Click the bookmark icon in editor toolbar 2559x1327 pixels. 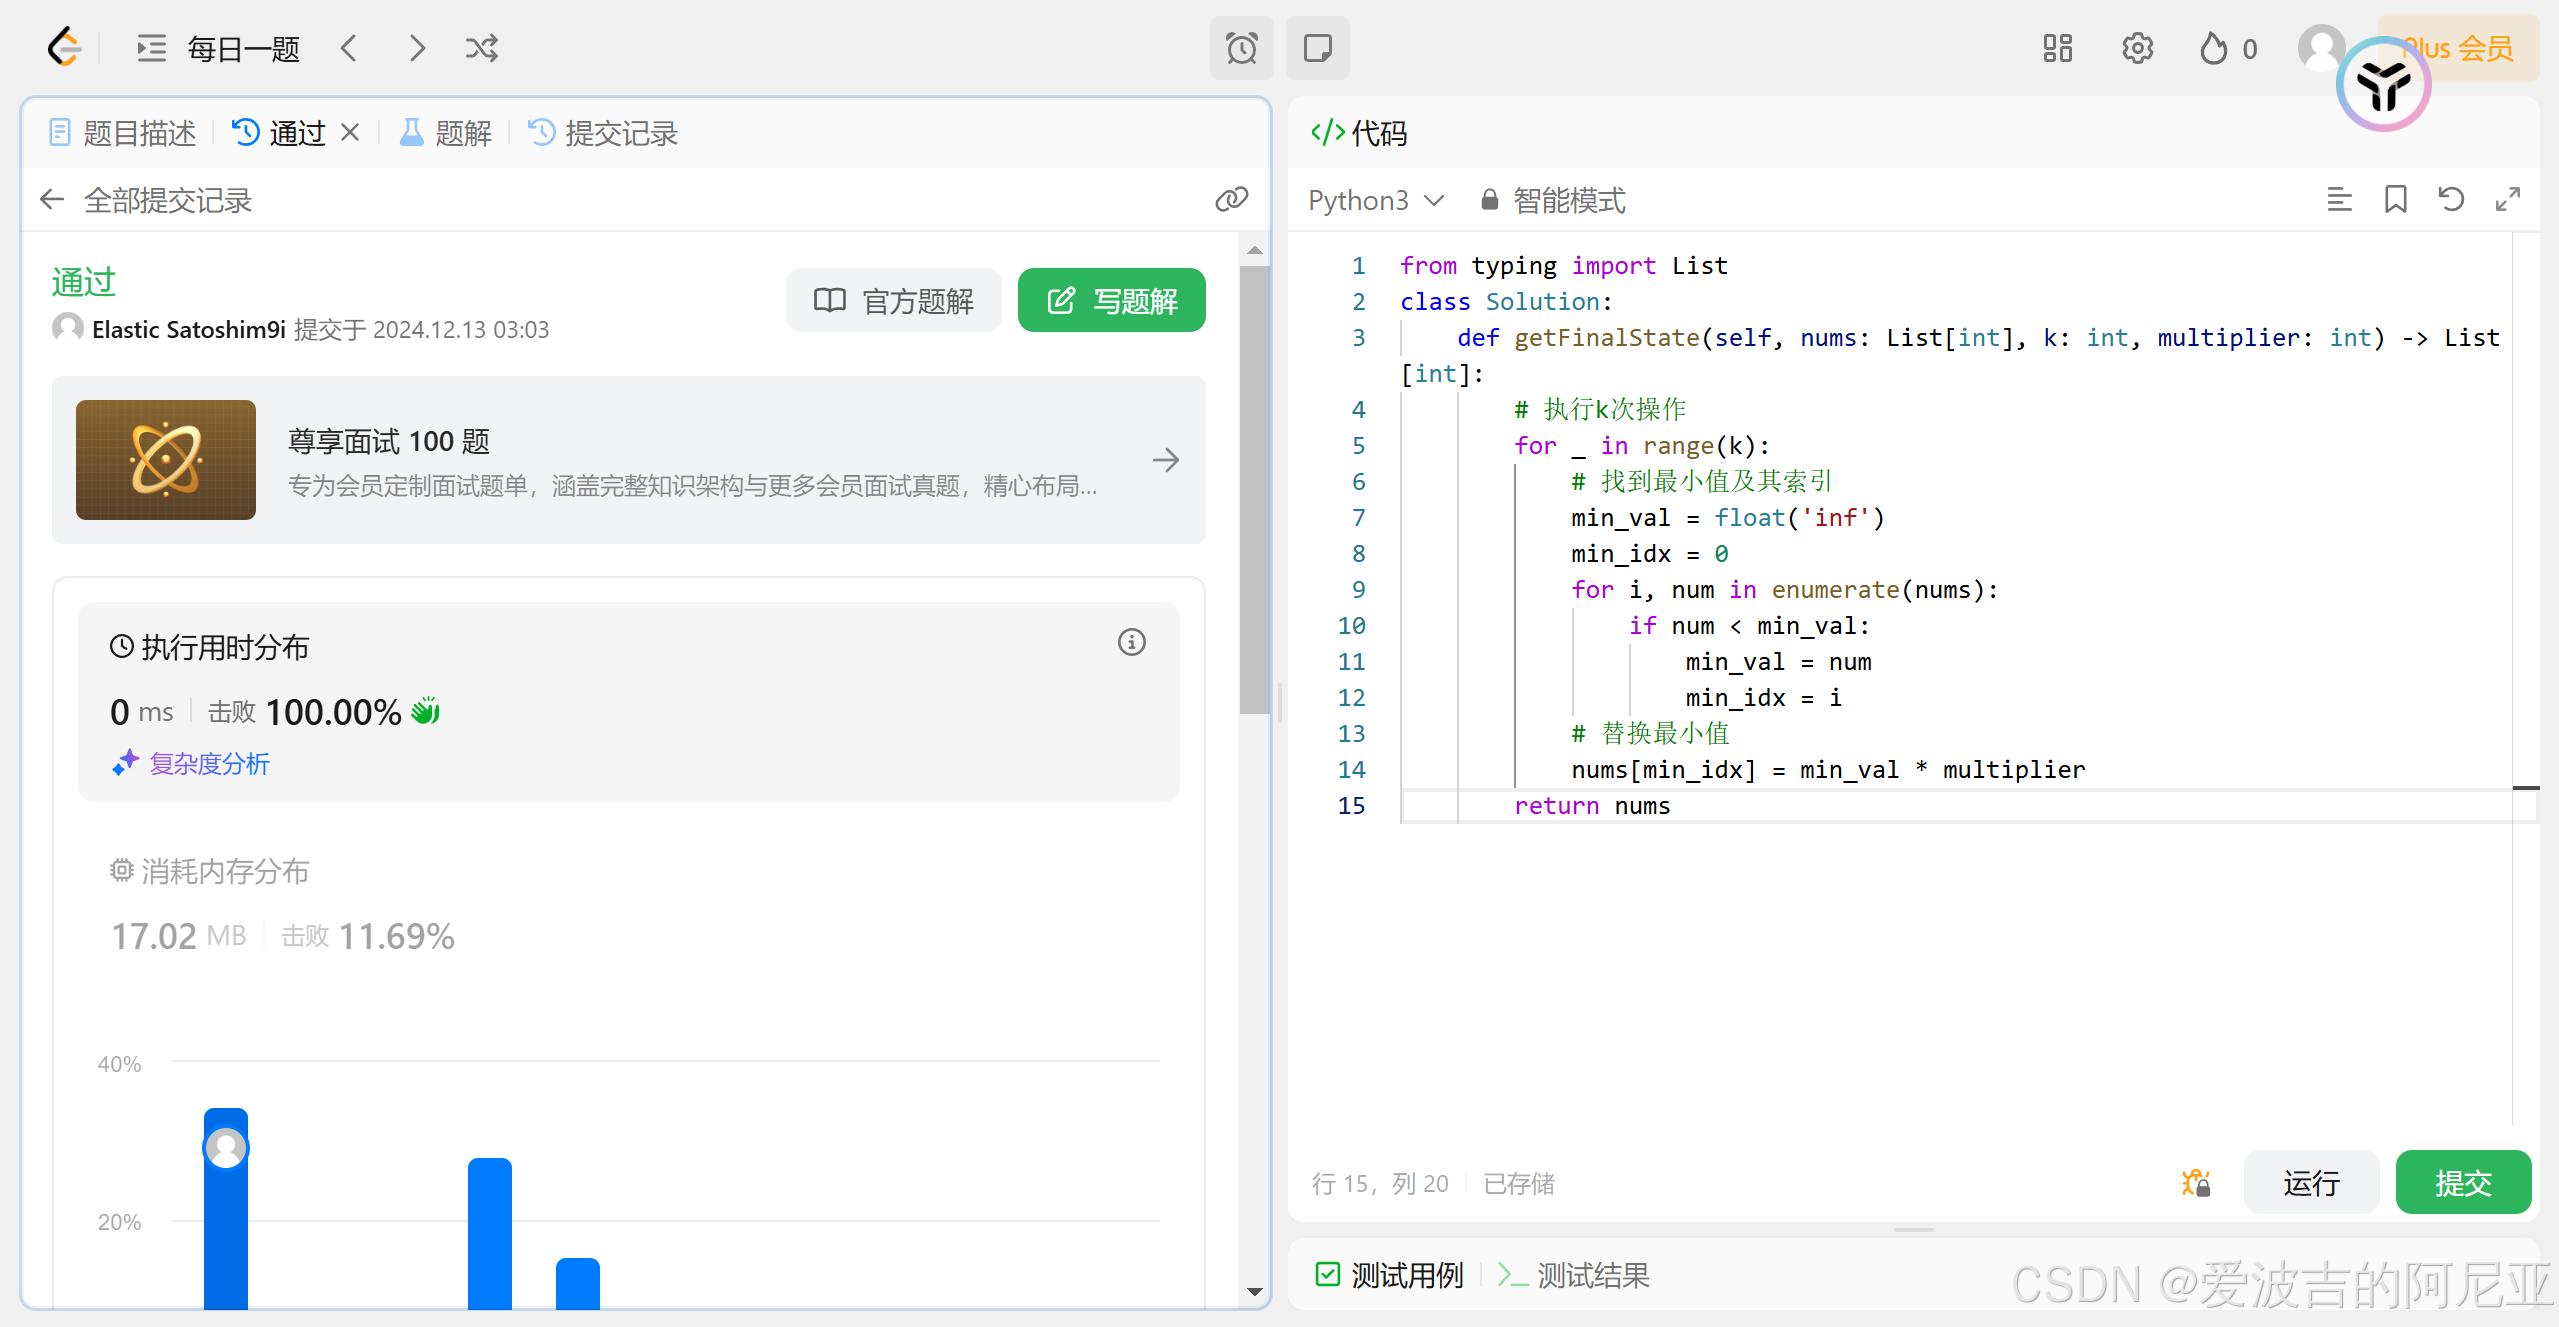click(2395, 199)
